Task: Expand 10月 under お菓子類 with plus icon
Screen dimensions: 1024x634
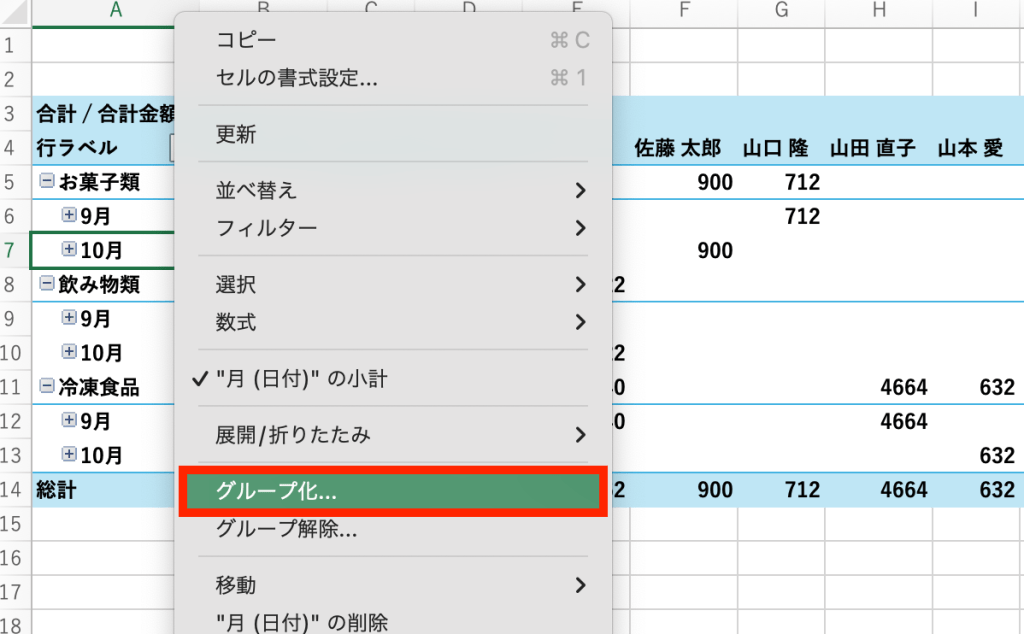Action: [69, 249]
